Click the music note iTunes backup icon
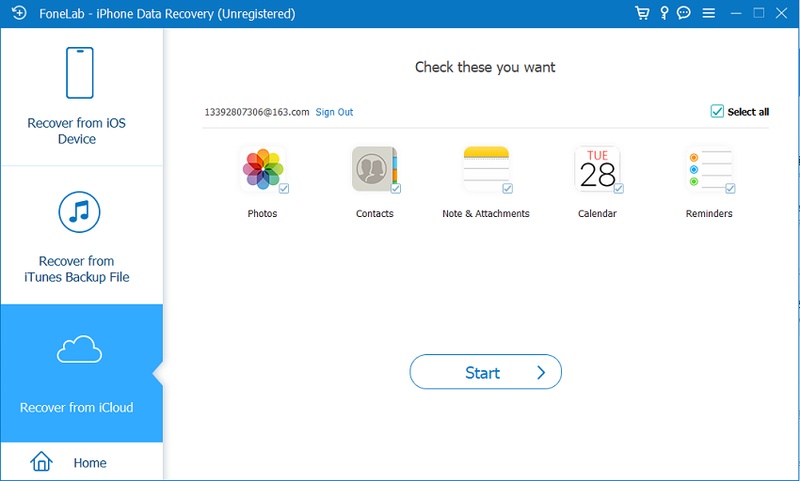 pyautogui.click(x=79, y=212)
